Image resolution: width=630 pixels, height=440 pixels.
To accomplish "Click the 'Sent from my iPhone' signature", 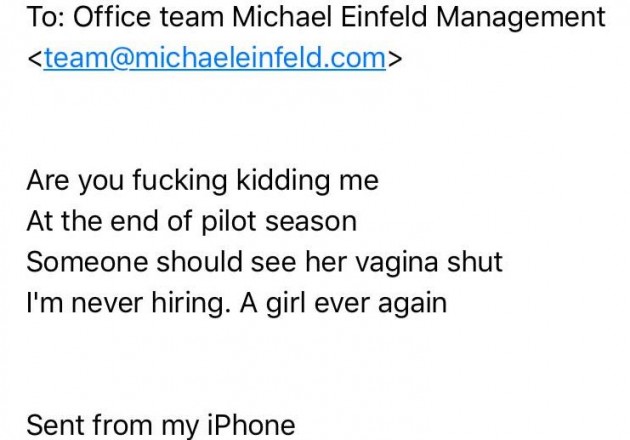I will [x=161, y=426].
